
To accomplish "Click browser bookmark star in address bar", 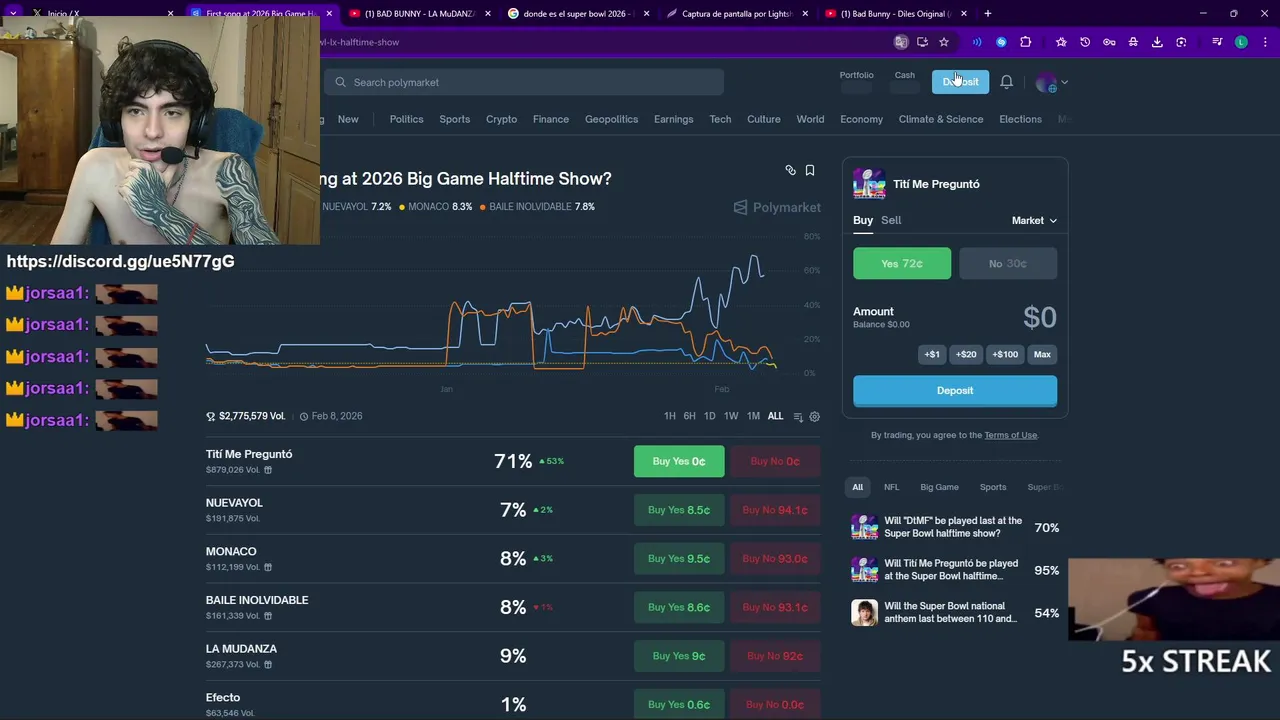I will tap(944, 42).
